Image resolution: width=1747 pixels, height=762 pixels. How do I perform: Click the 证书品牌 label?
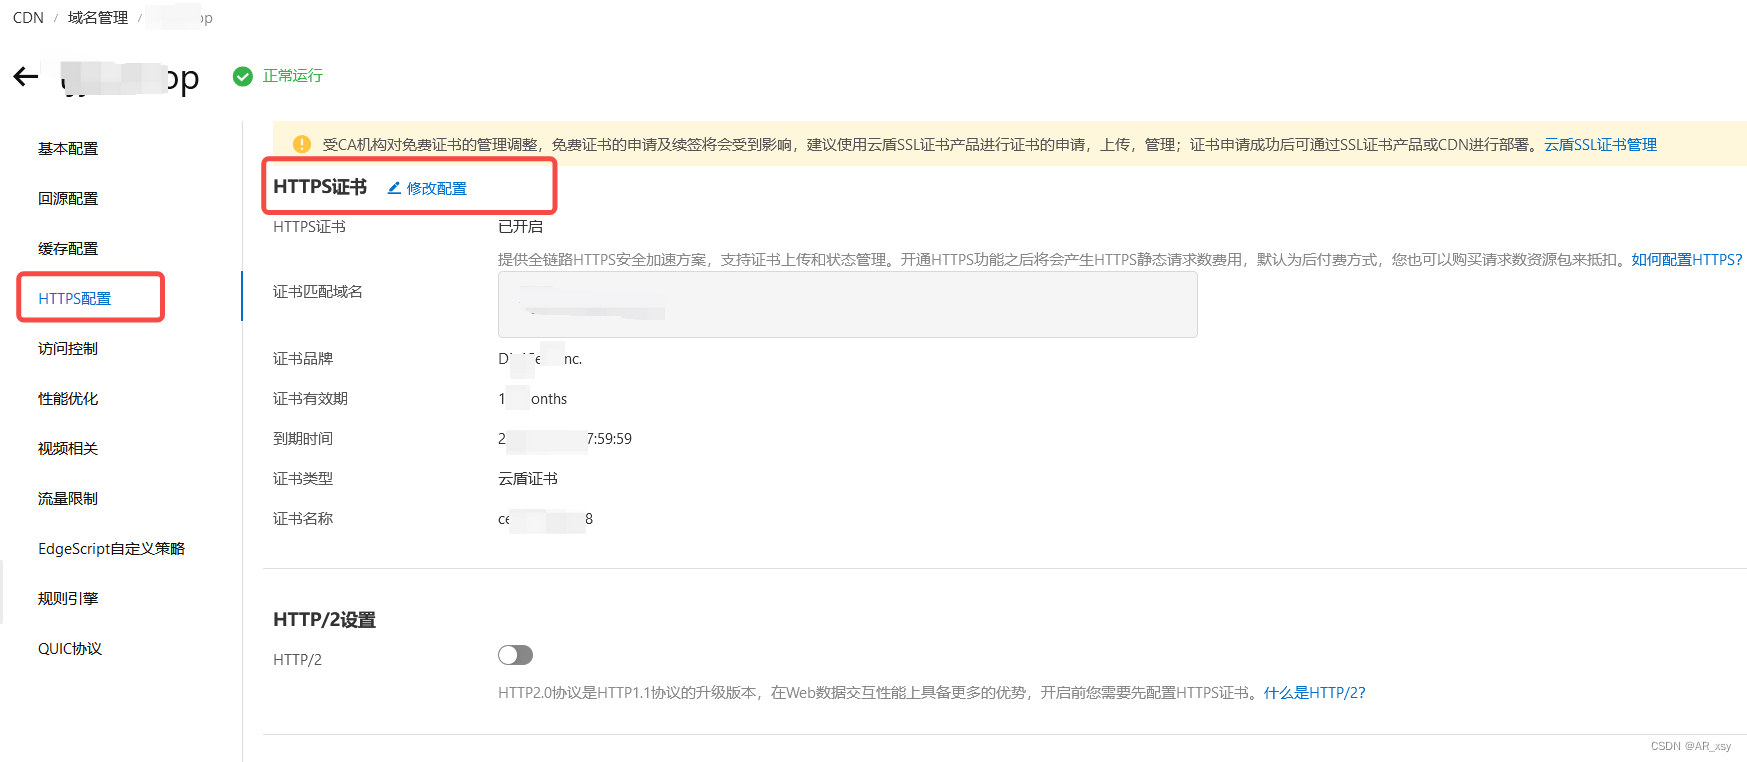[x=303, y=358]
